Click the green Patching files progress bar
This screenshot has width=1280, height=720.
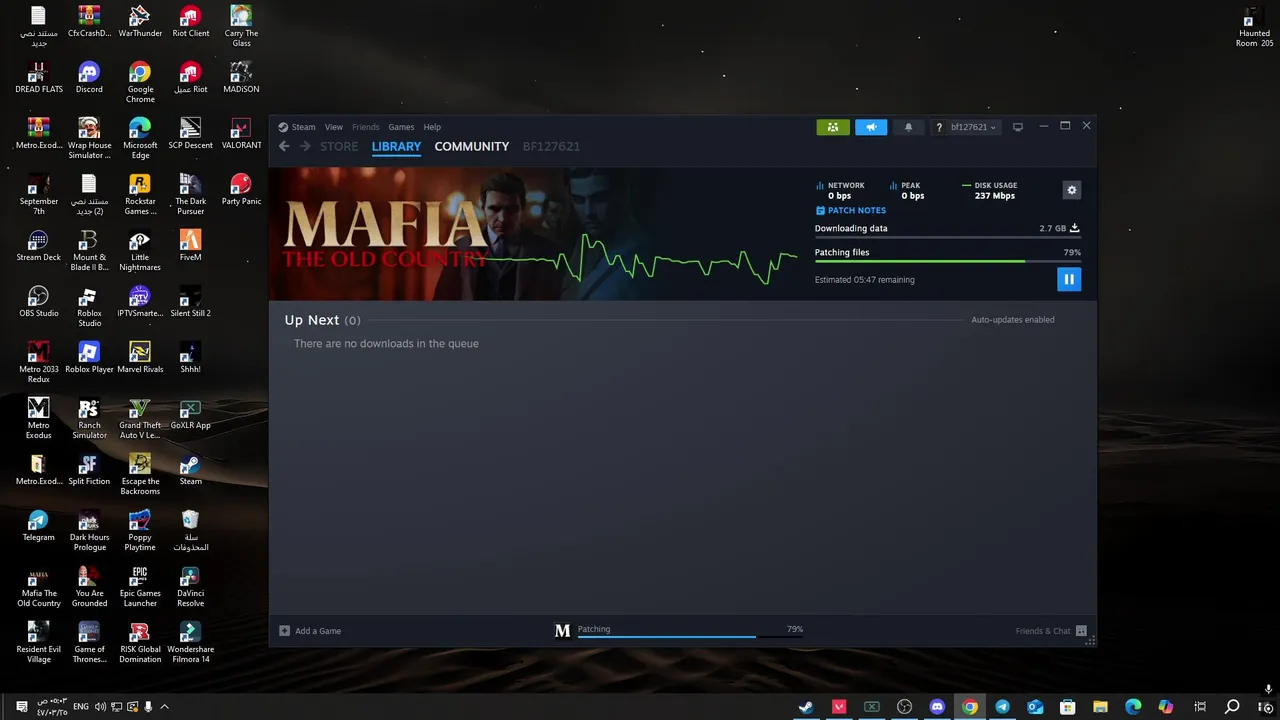point(947,262)
